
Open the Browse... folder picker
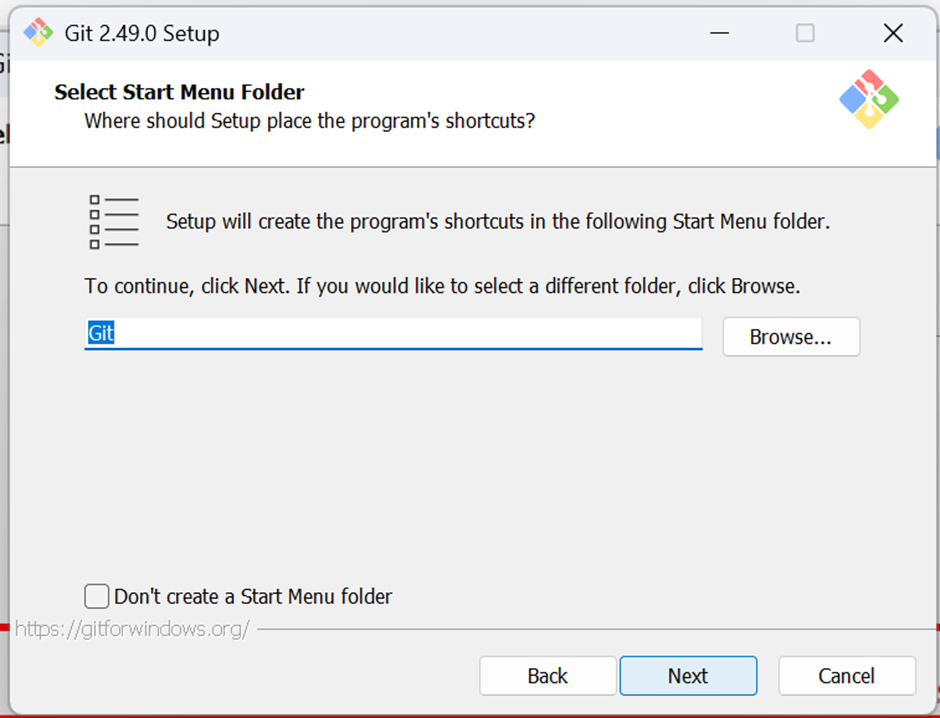coord(791,337)
